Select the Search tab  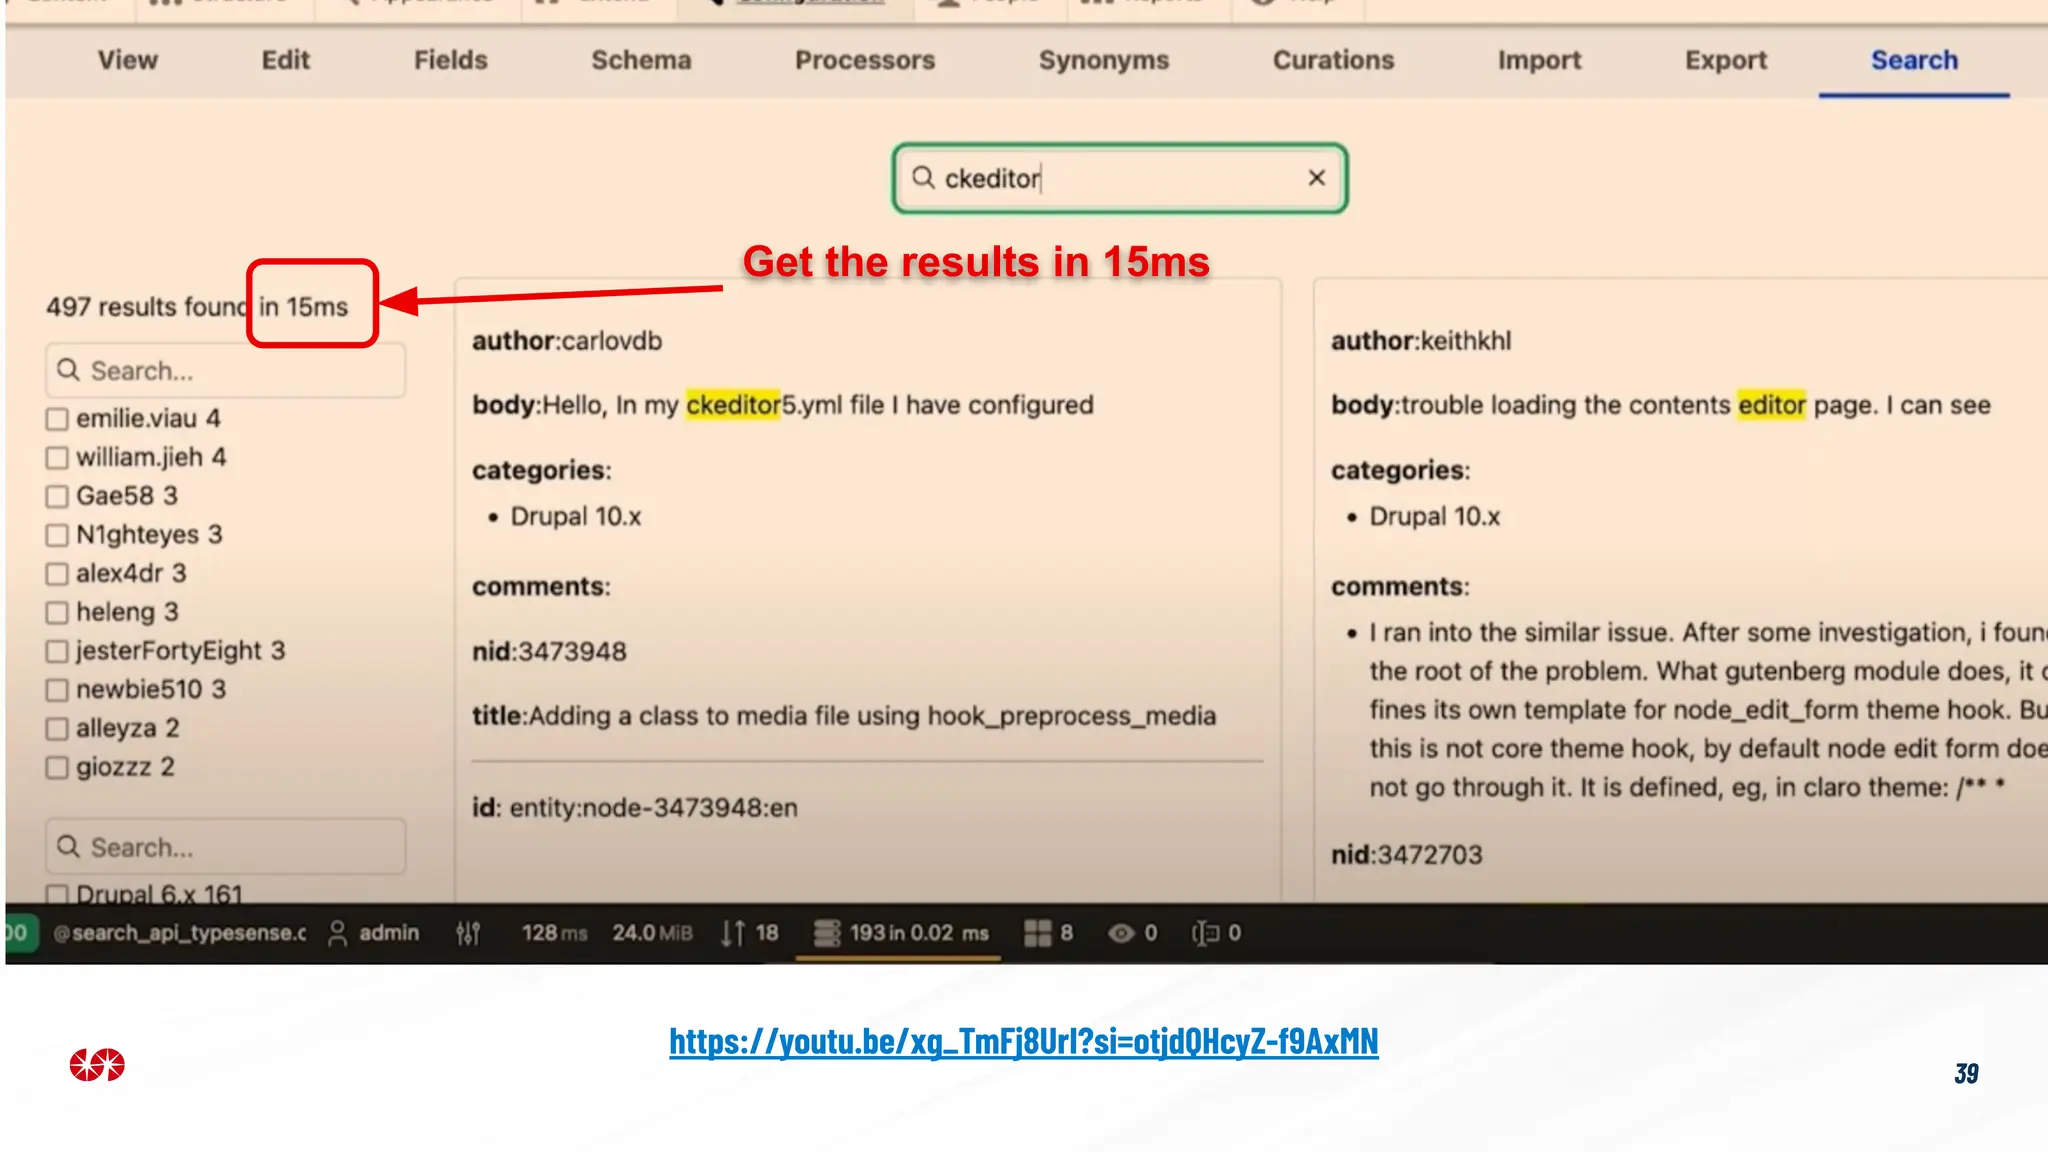tap(1914, 60)
